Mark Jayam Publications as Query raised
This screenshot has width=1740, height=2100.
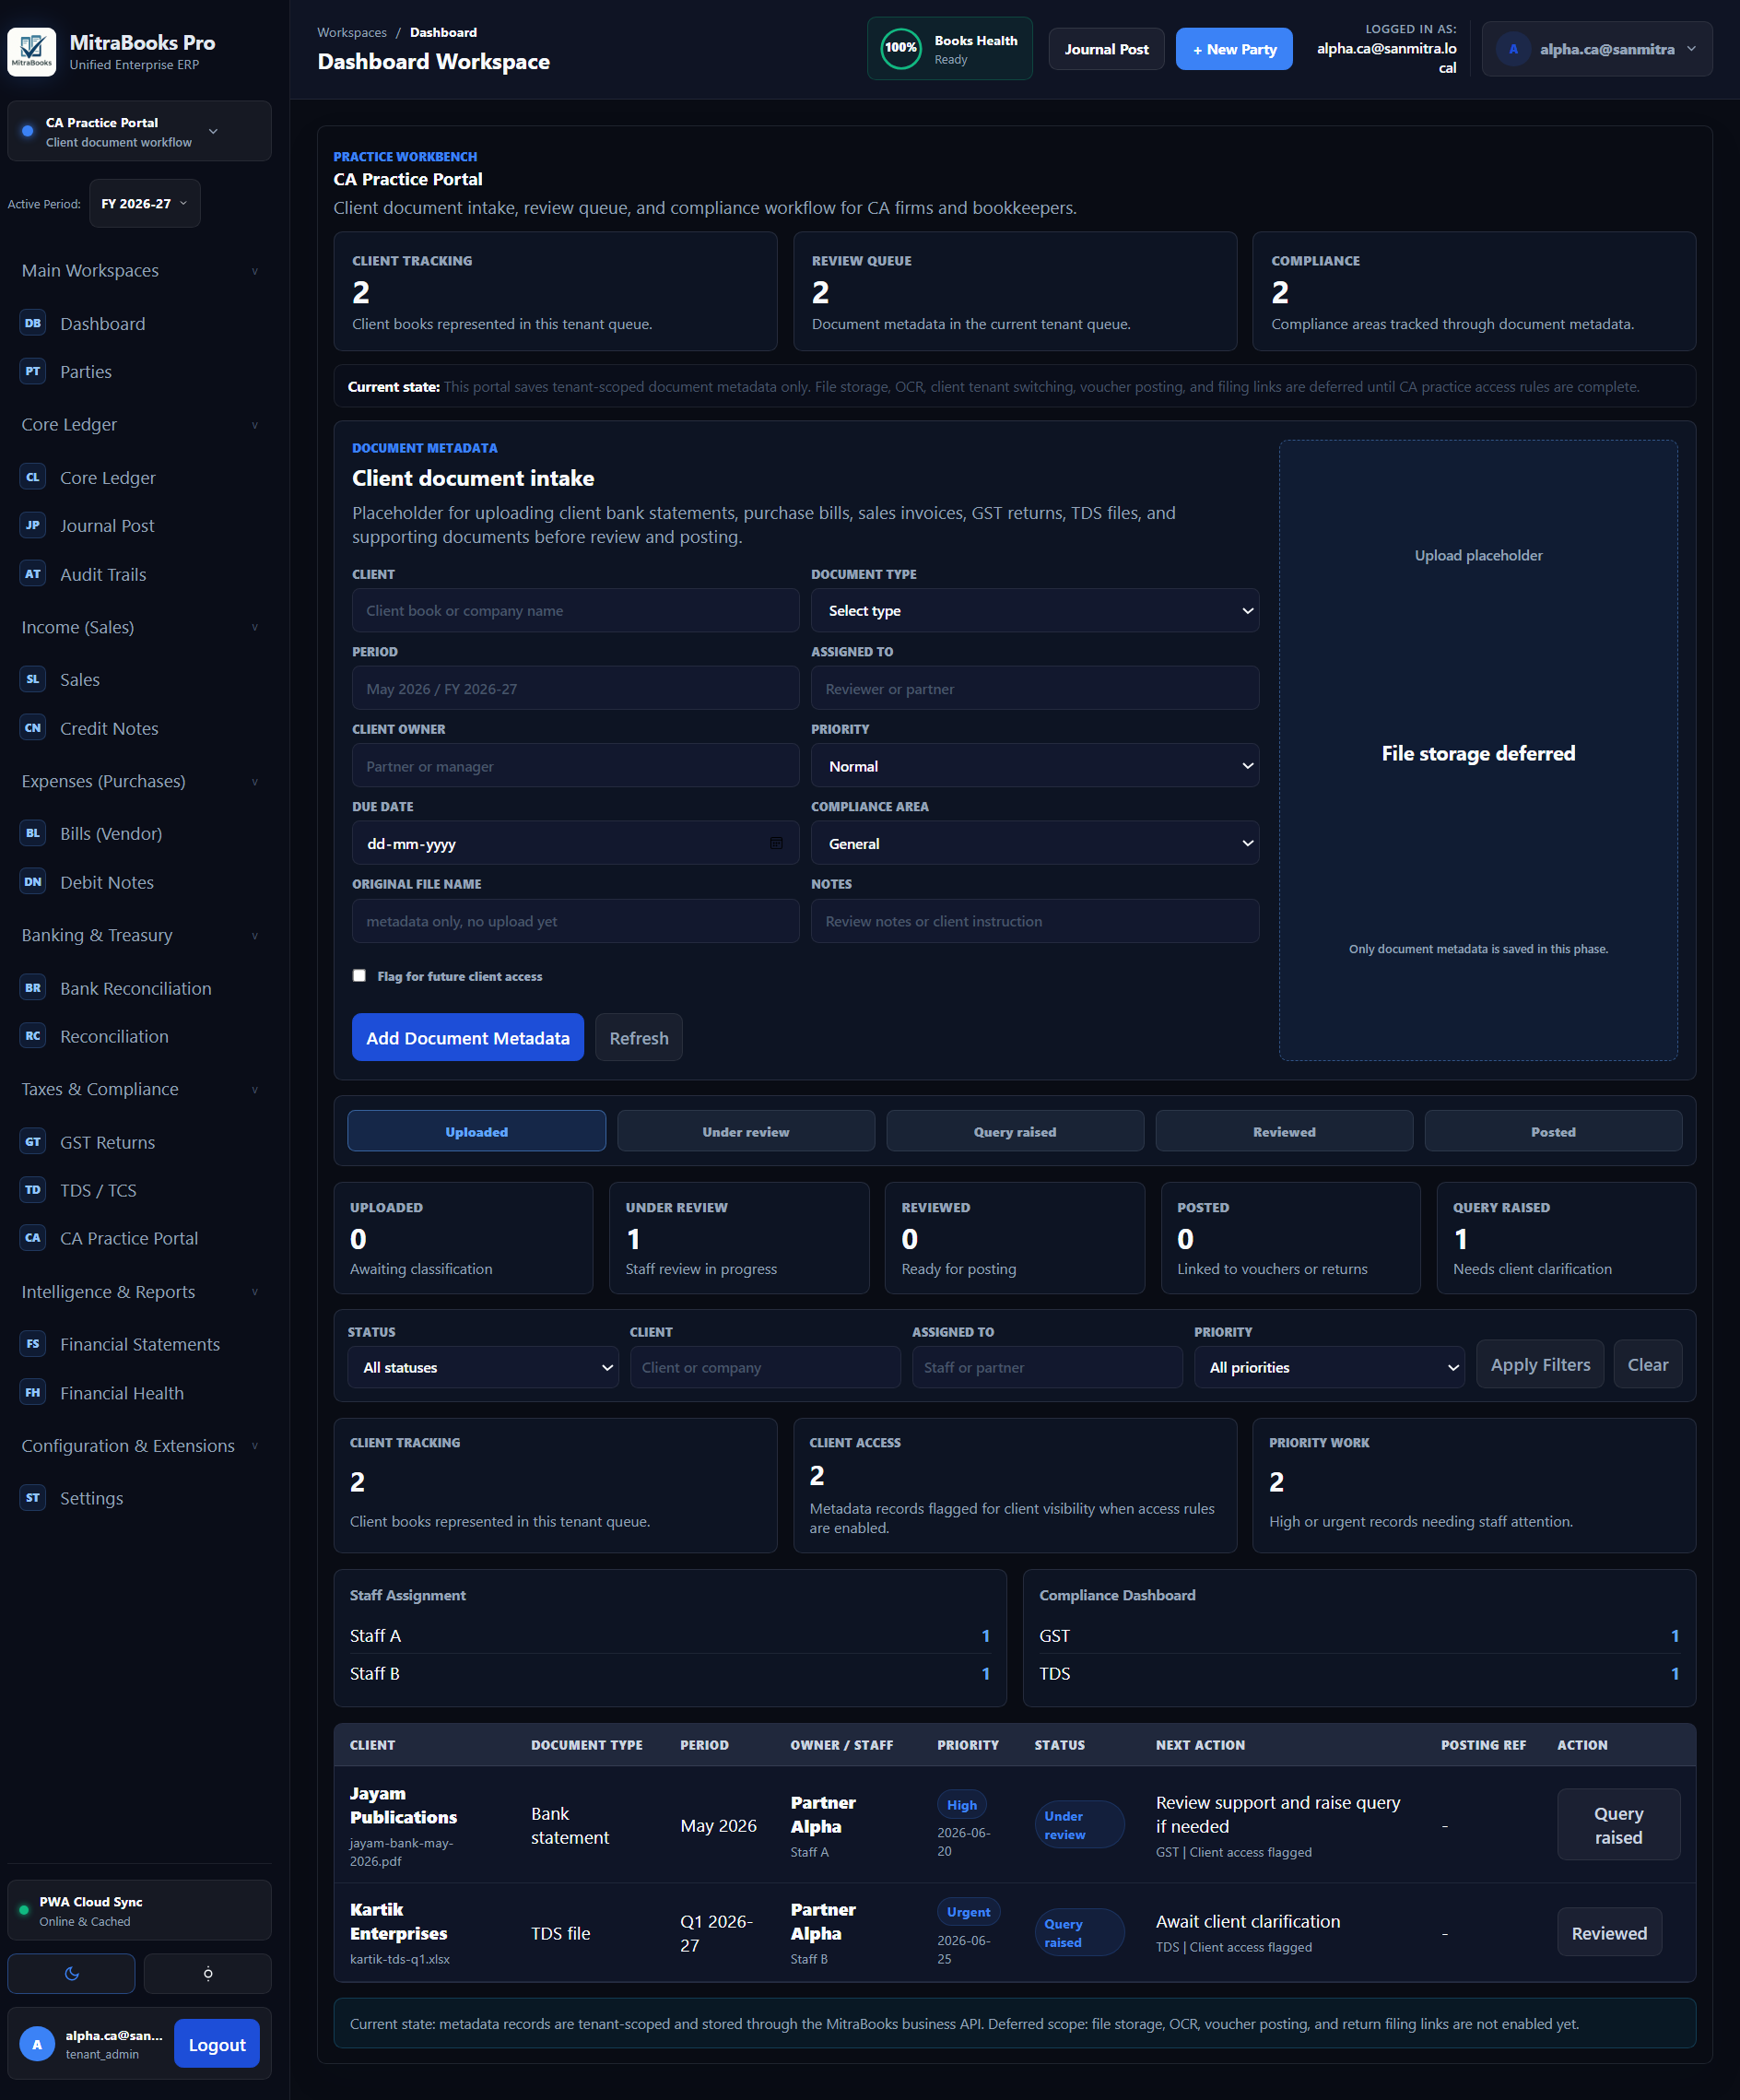tap(1618, 1825)
